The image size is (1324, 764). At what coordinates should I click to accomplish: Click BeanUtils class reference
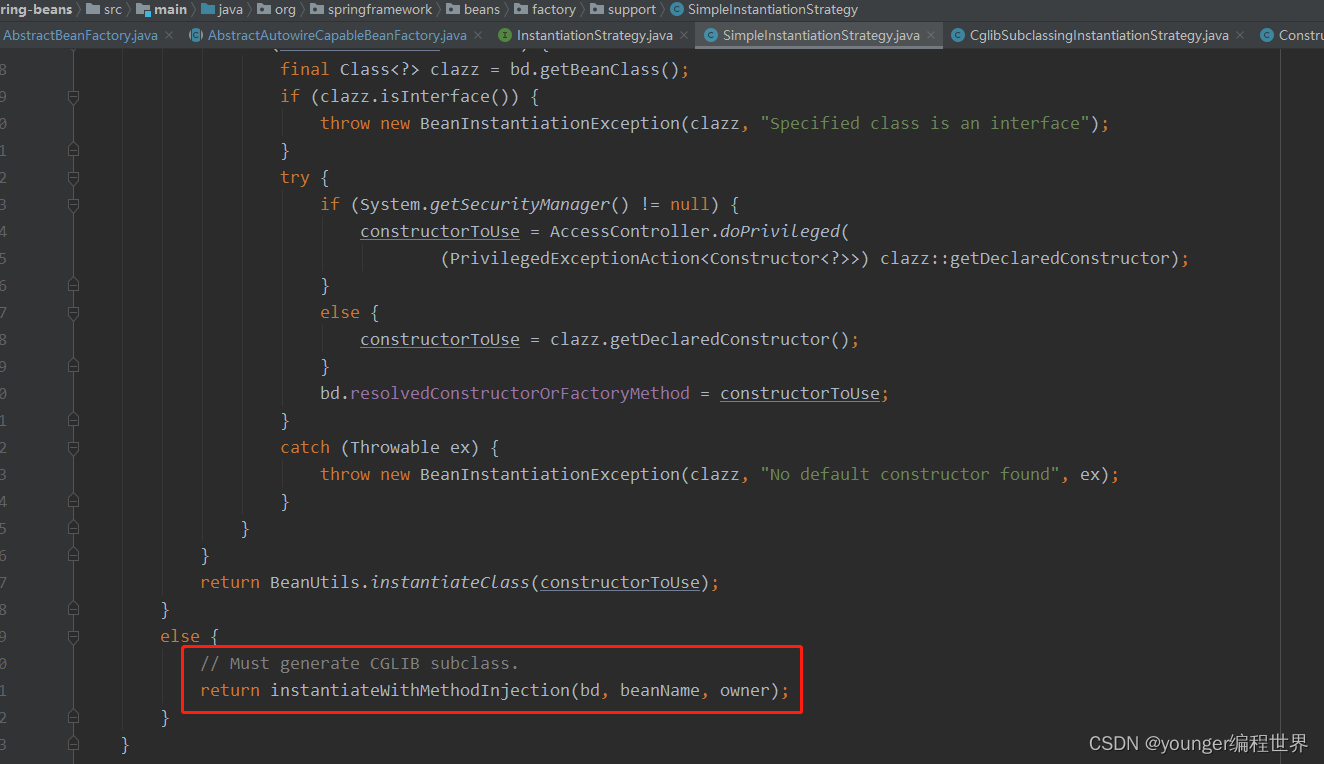tap(315, 582)
